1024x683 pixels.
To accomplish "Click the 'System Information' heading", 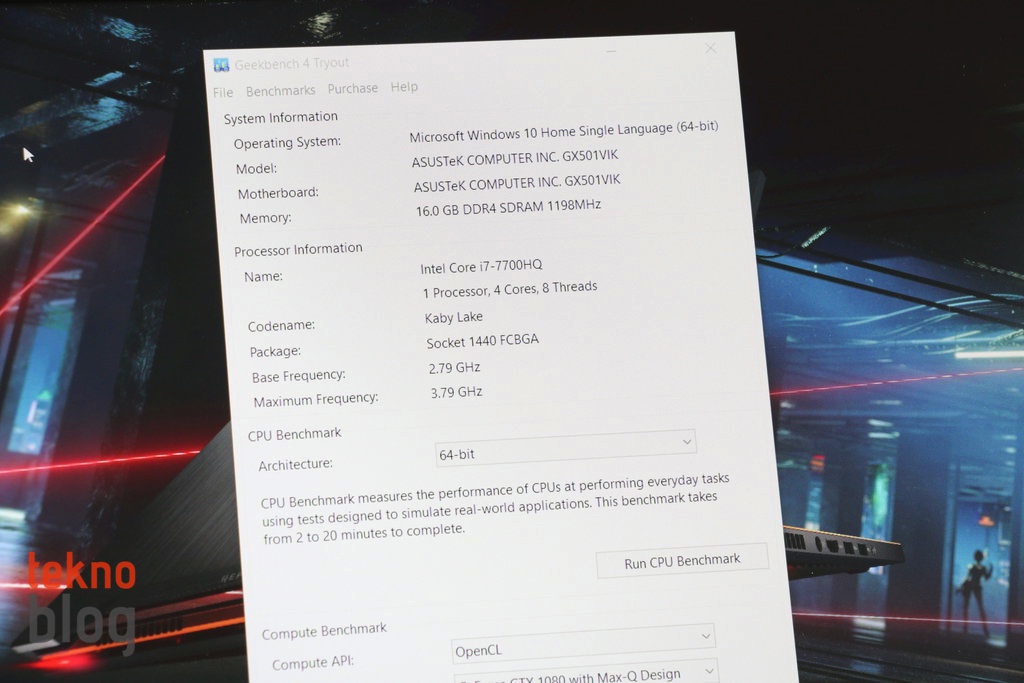I will [x=281, y=118].
